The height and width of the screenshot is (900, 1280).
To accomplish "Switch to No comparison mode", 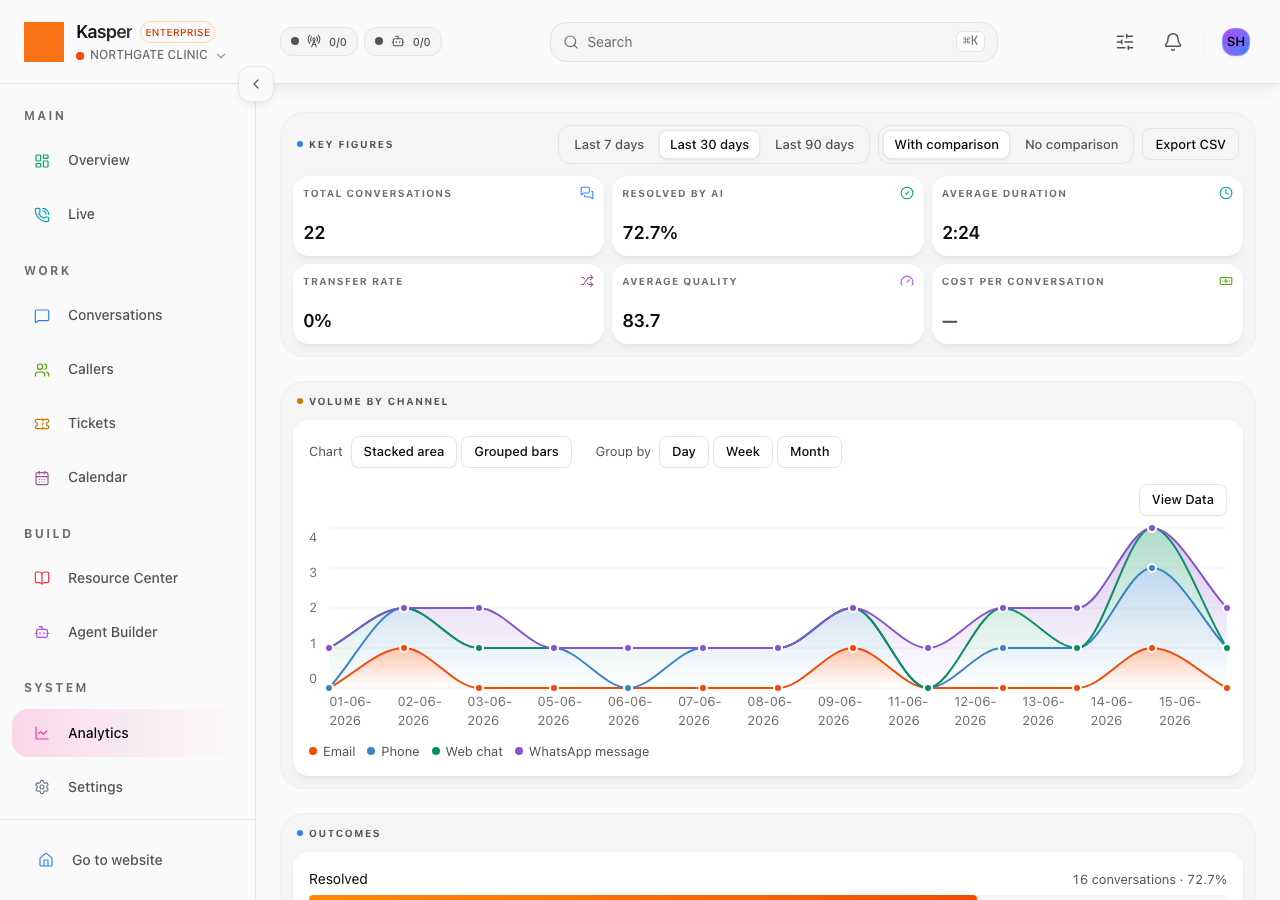I will pyautogui.click(x=1071, y=144).
